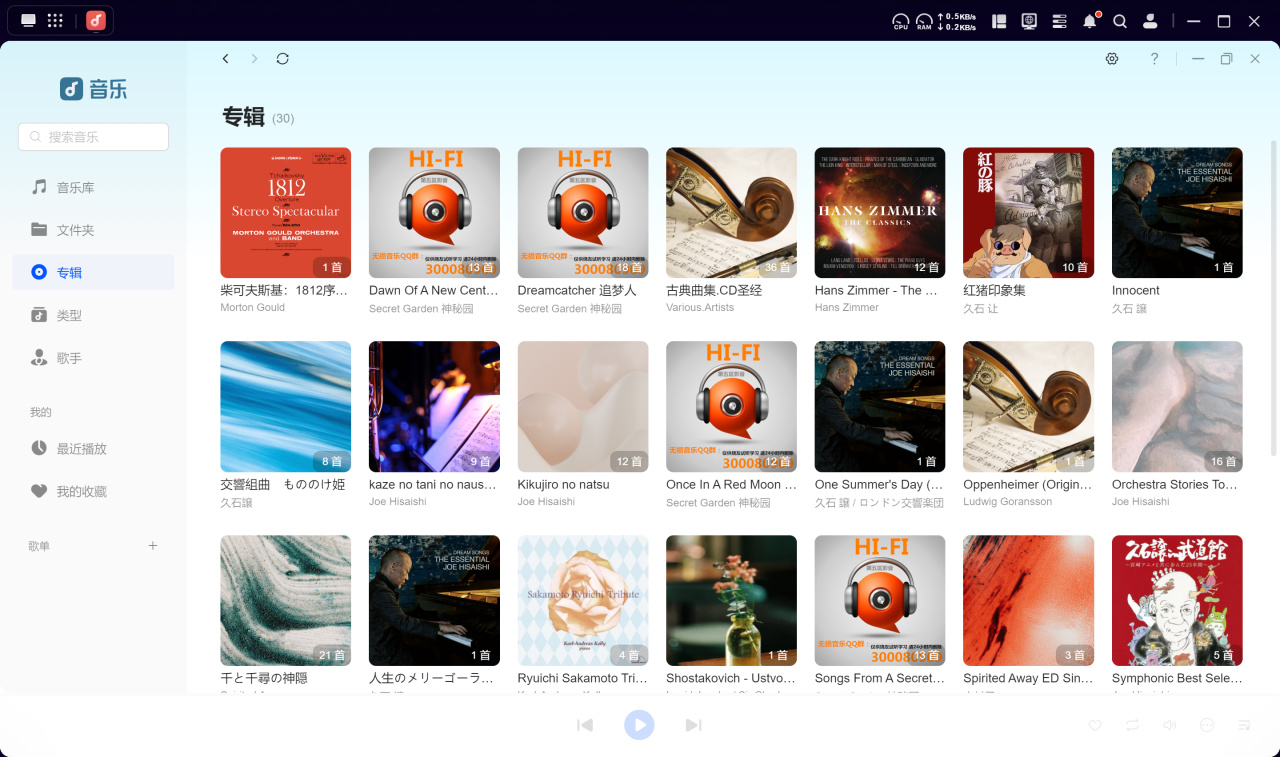1280x757 pixels.
Task: Open Oppenheimer soundtrack album cover
Action: 1028,407
